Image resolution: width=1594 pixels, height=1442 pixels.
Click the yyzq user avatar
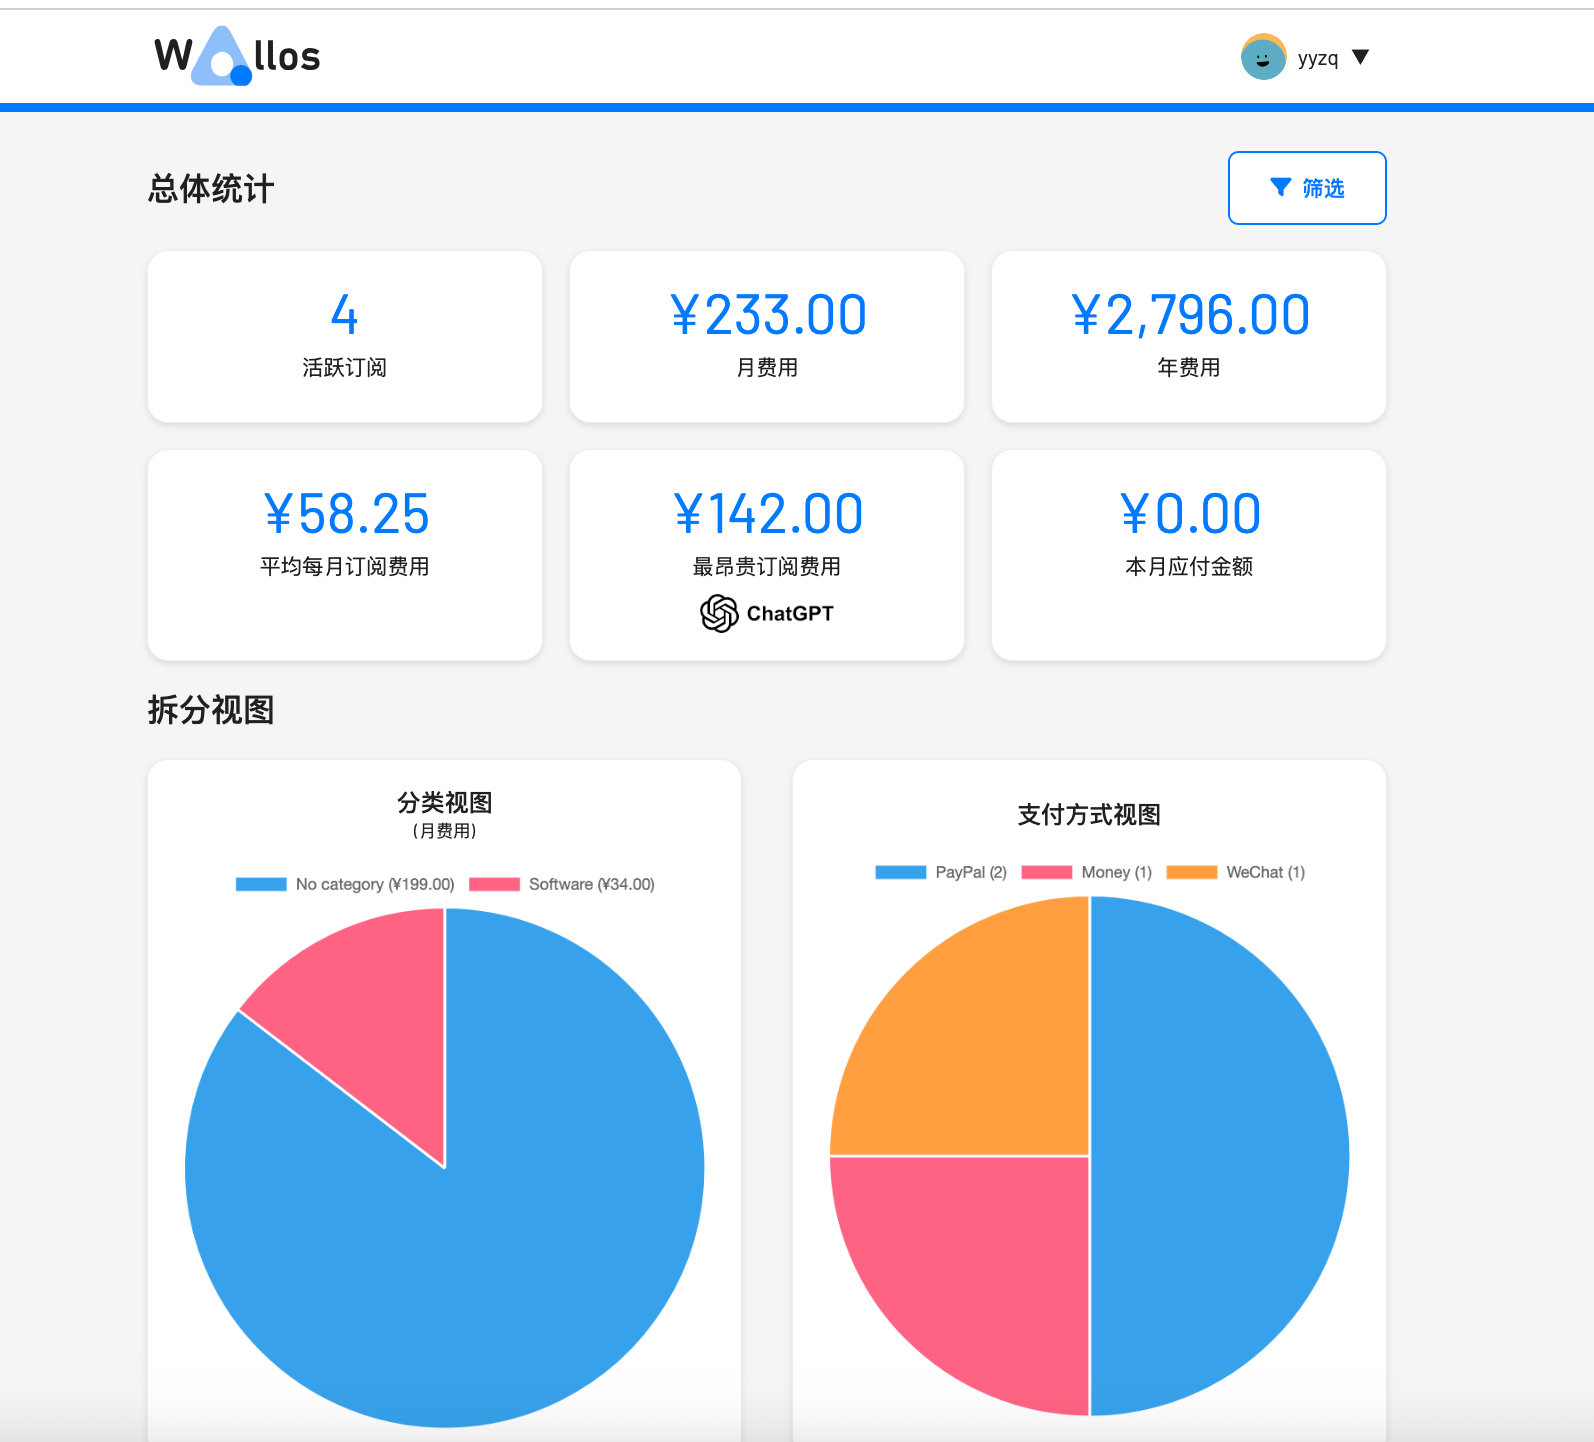(1263, 57)
